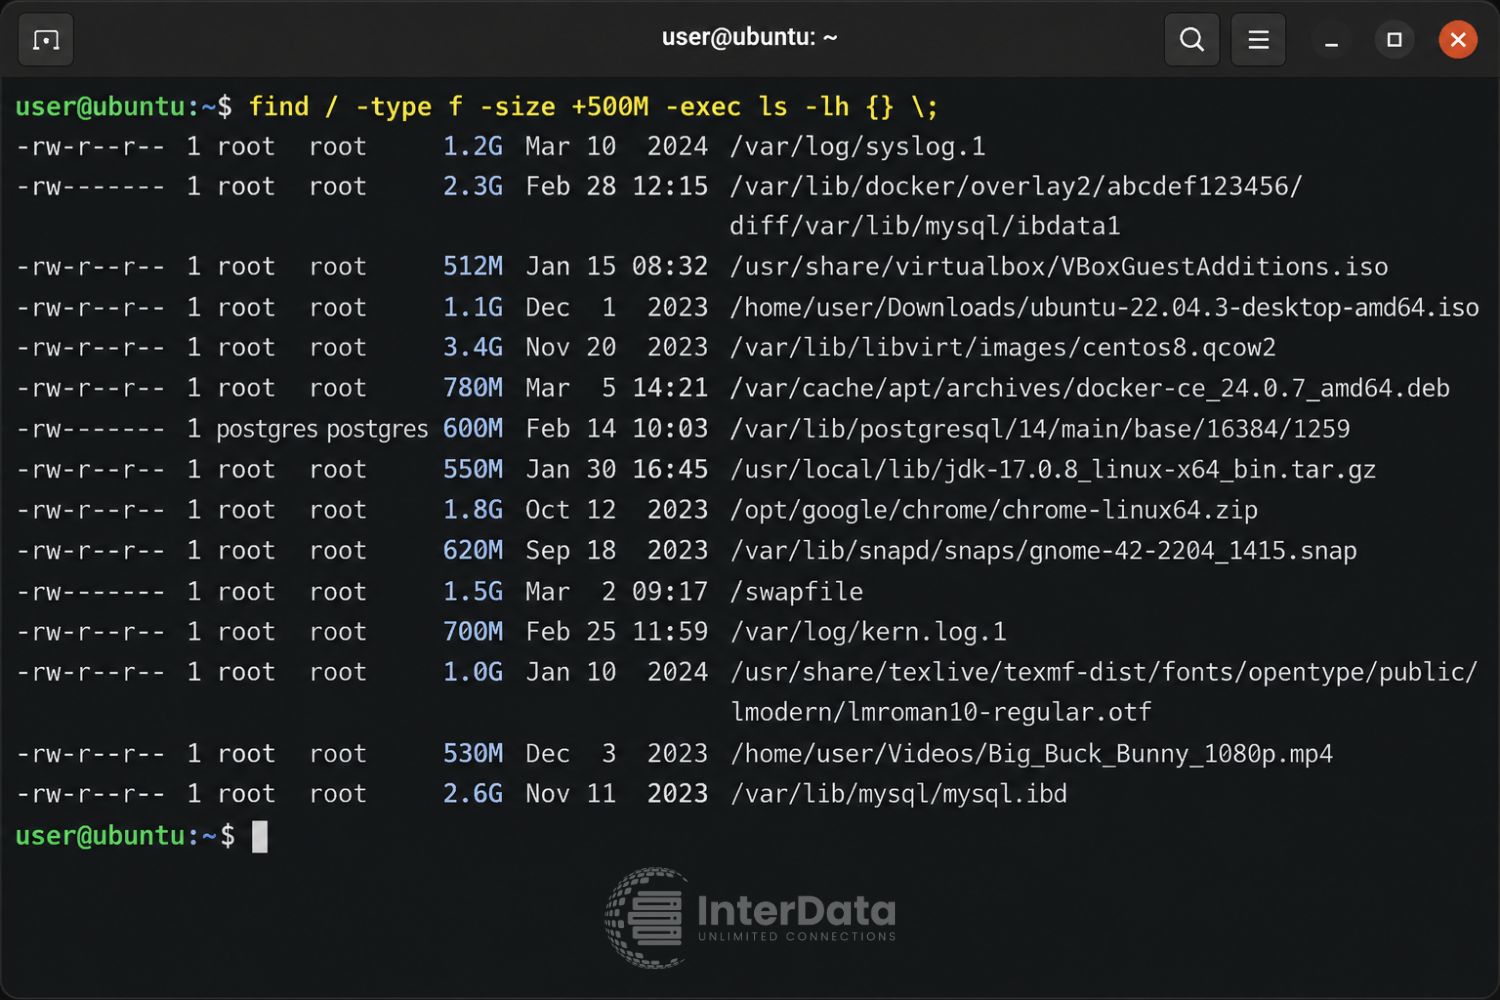Viewport: 1500px width, 1000px height.
Task: Open a new terminal tab icon
Action: coord(46,40)
